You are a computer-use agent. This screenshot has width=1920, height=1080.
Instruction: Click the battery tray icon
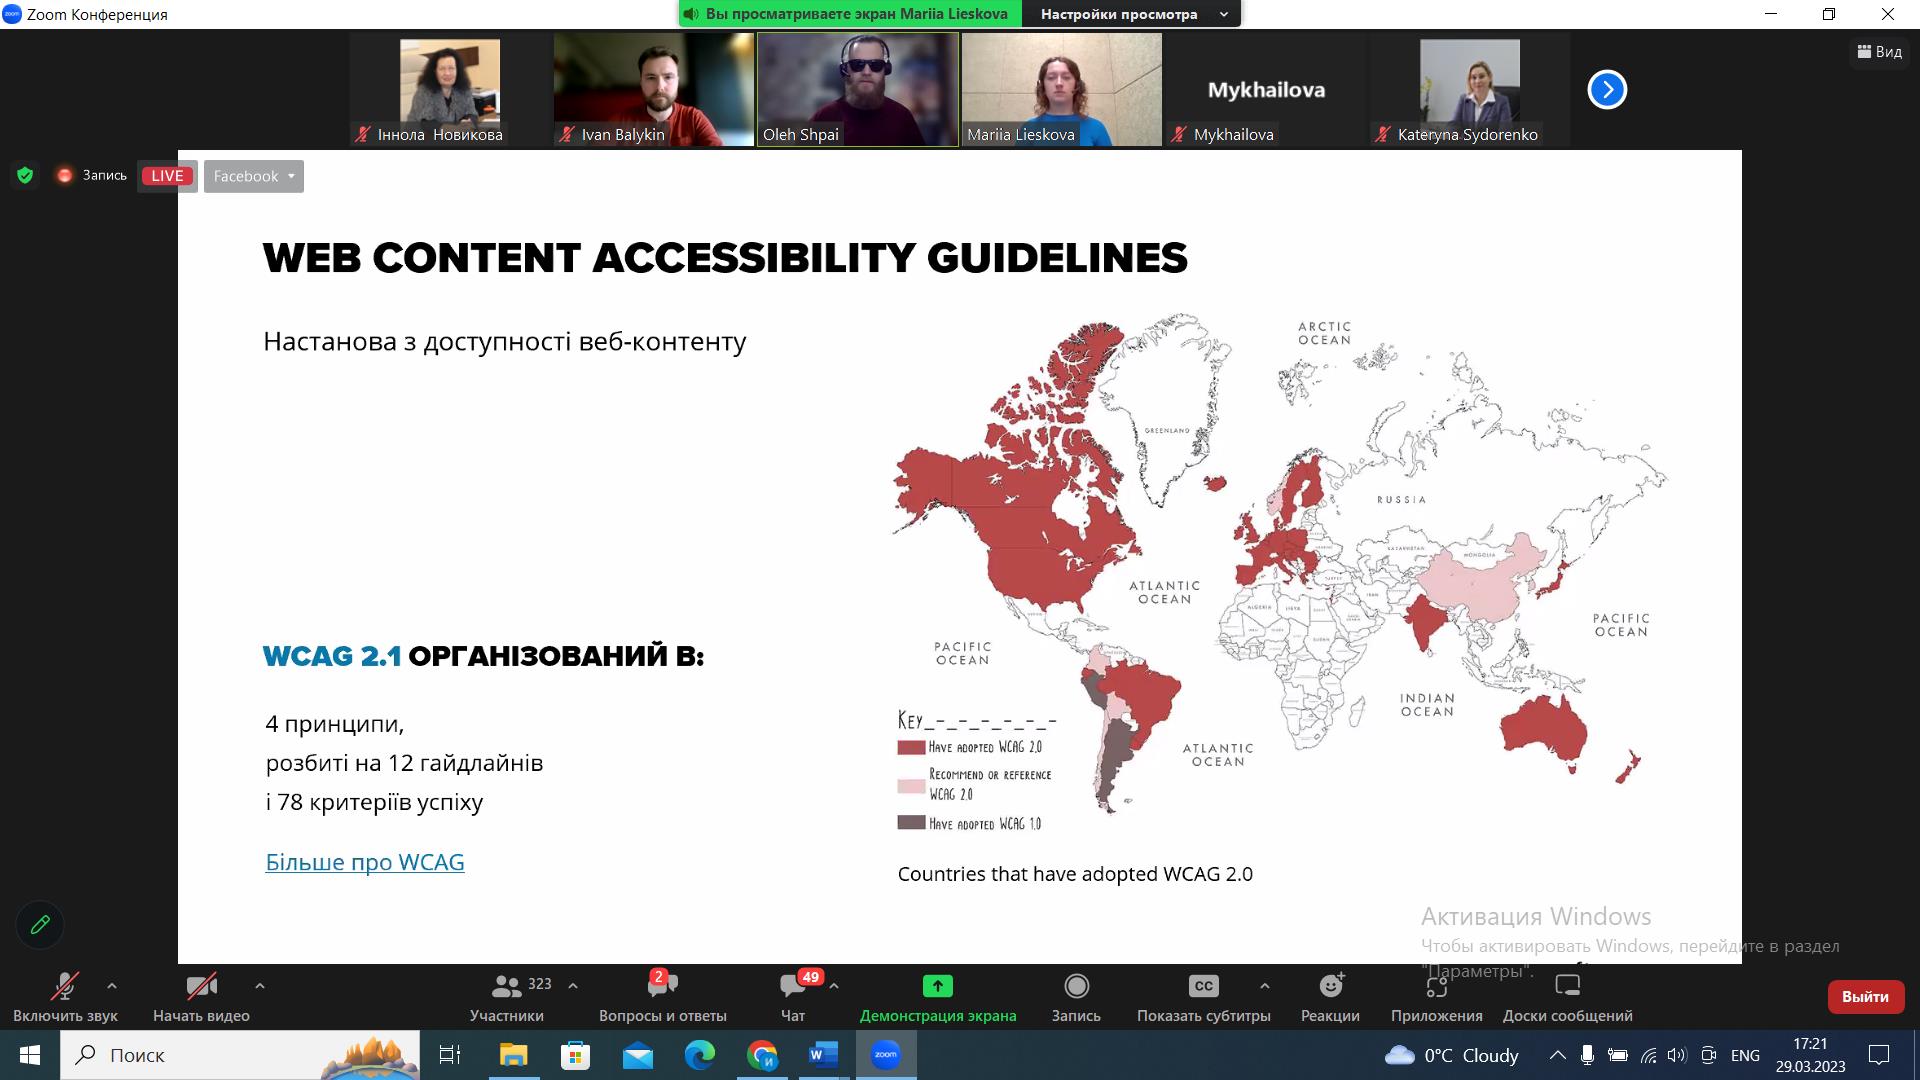[x=1617, y=1055]
